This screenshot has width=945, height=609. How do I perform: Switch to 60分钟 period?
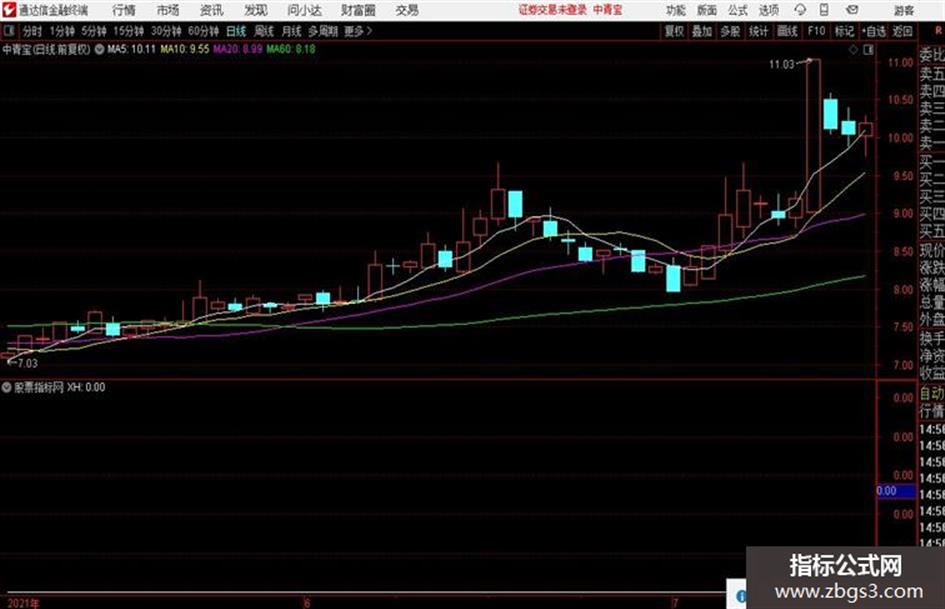[x=203, y=31]
